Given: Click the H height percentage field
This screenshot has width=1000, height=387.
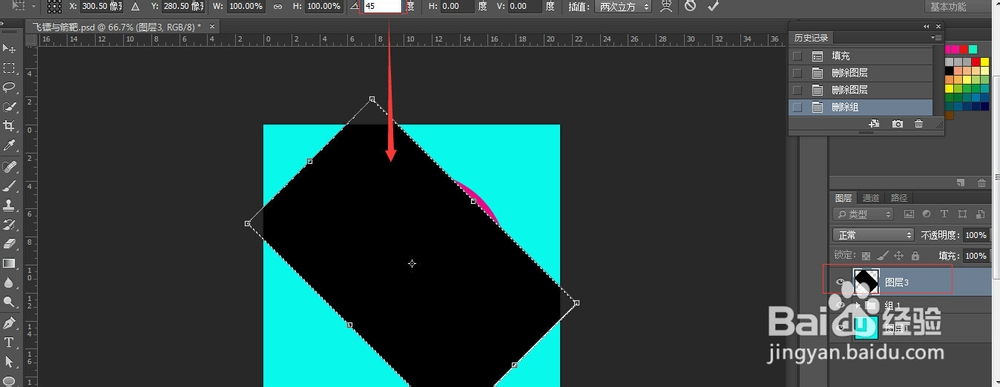Looking at the screenshot, I should click(323, 6).
